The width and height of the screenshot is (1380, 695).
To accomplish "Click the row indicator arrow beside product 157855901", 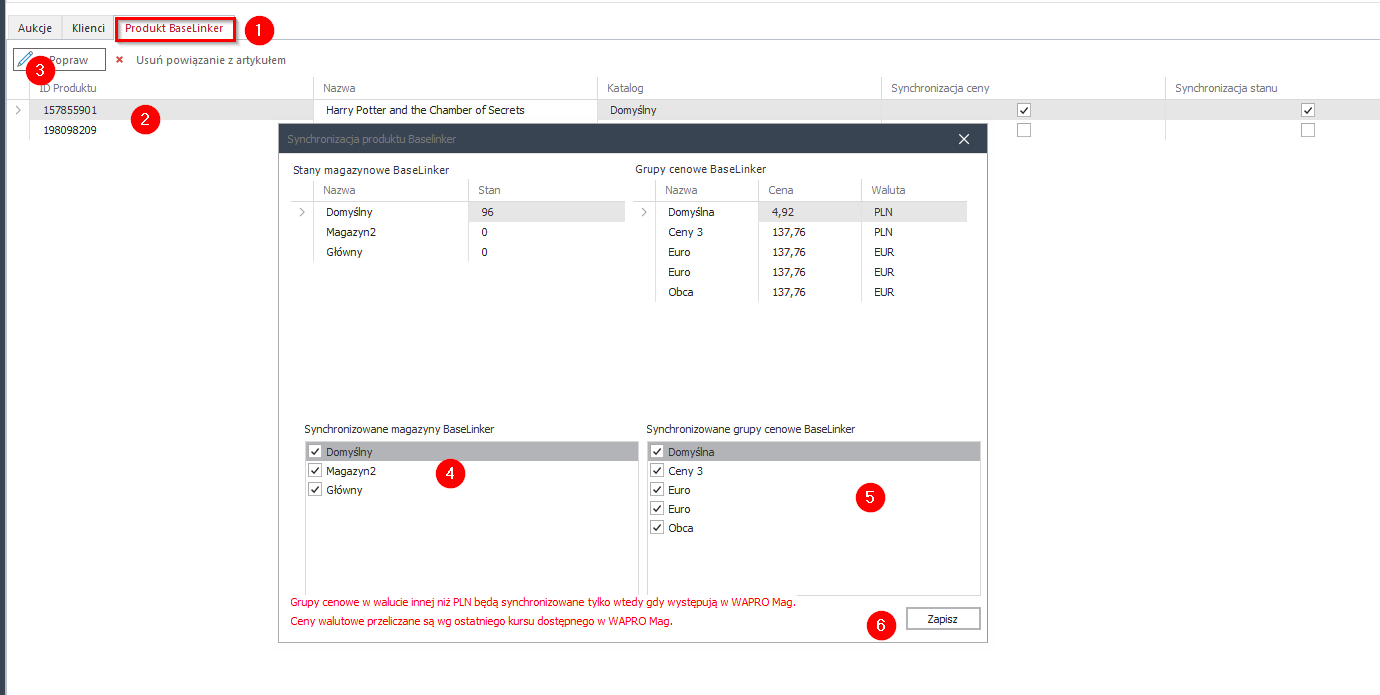I will click(x=18, y=110).
